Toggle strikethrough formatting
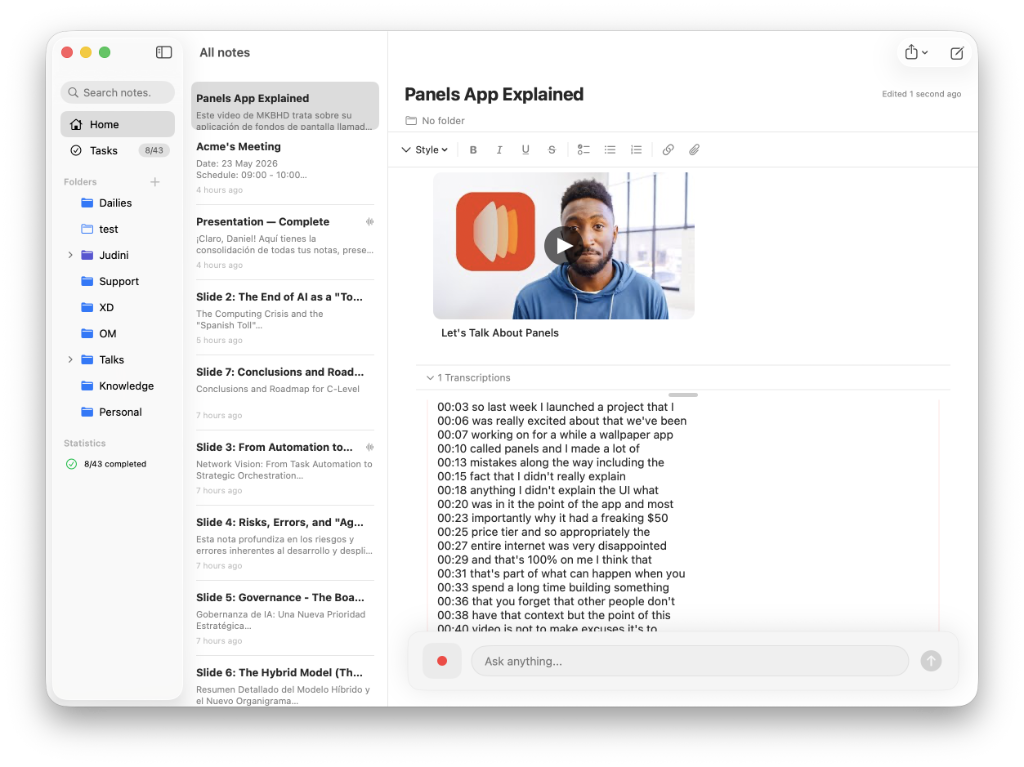1024x767 pixels. coord(551,150)
